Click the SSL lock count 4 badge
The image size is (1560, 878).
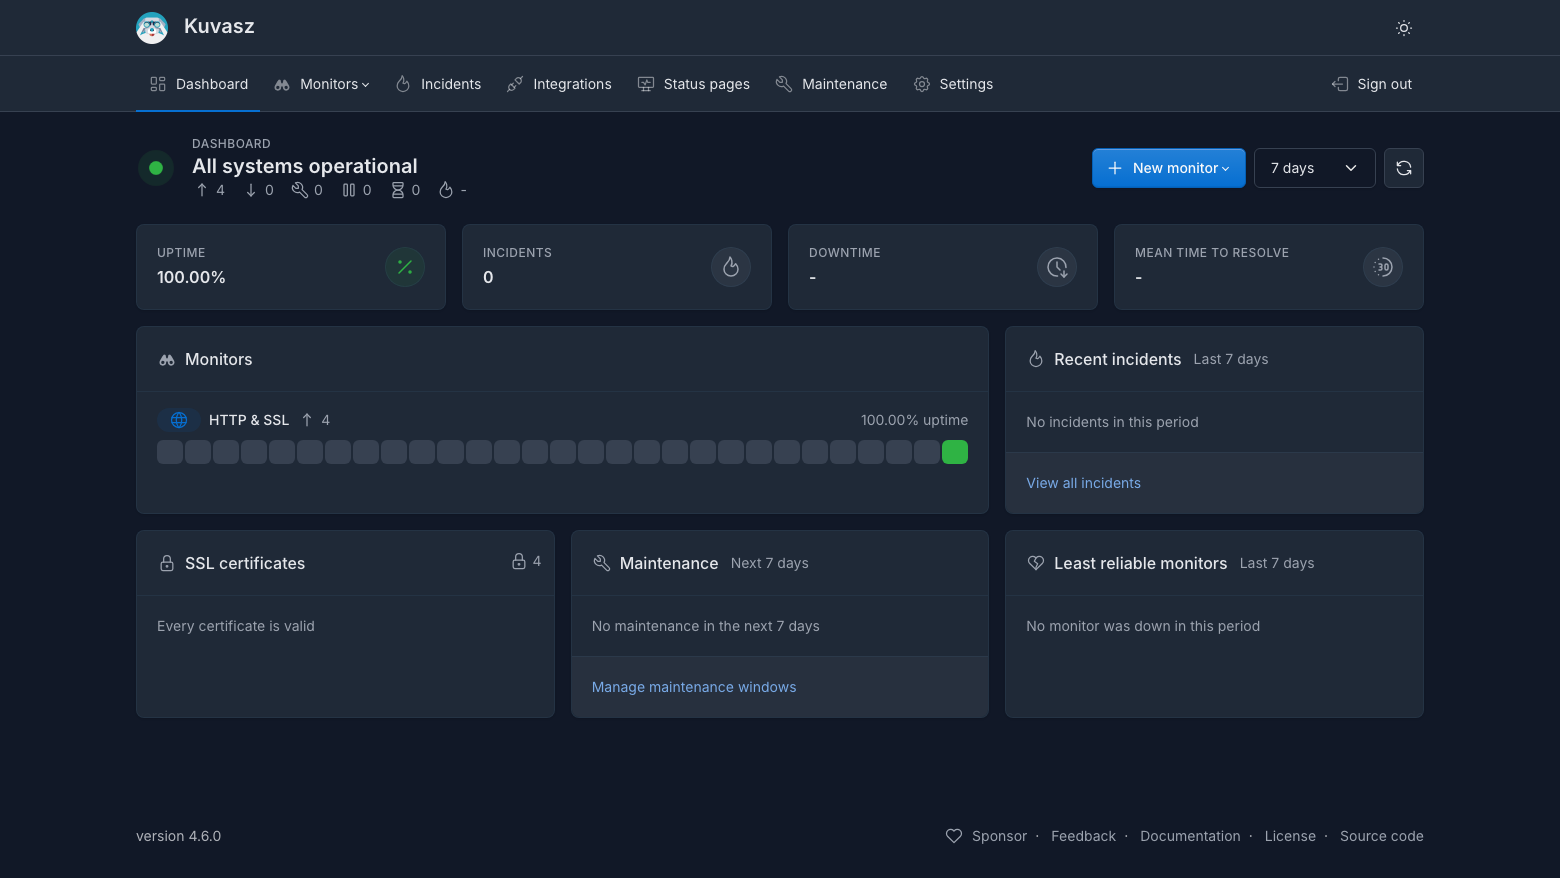point(527,561)
